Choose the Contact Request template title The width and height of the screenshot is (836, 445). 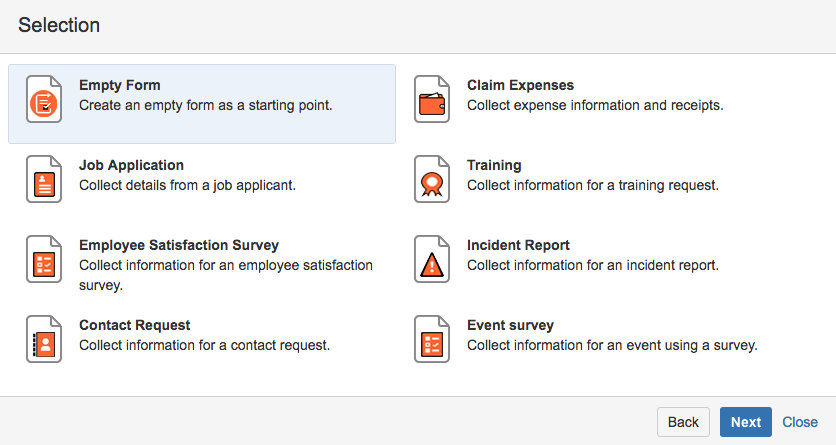[134, 325]
